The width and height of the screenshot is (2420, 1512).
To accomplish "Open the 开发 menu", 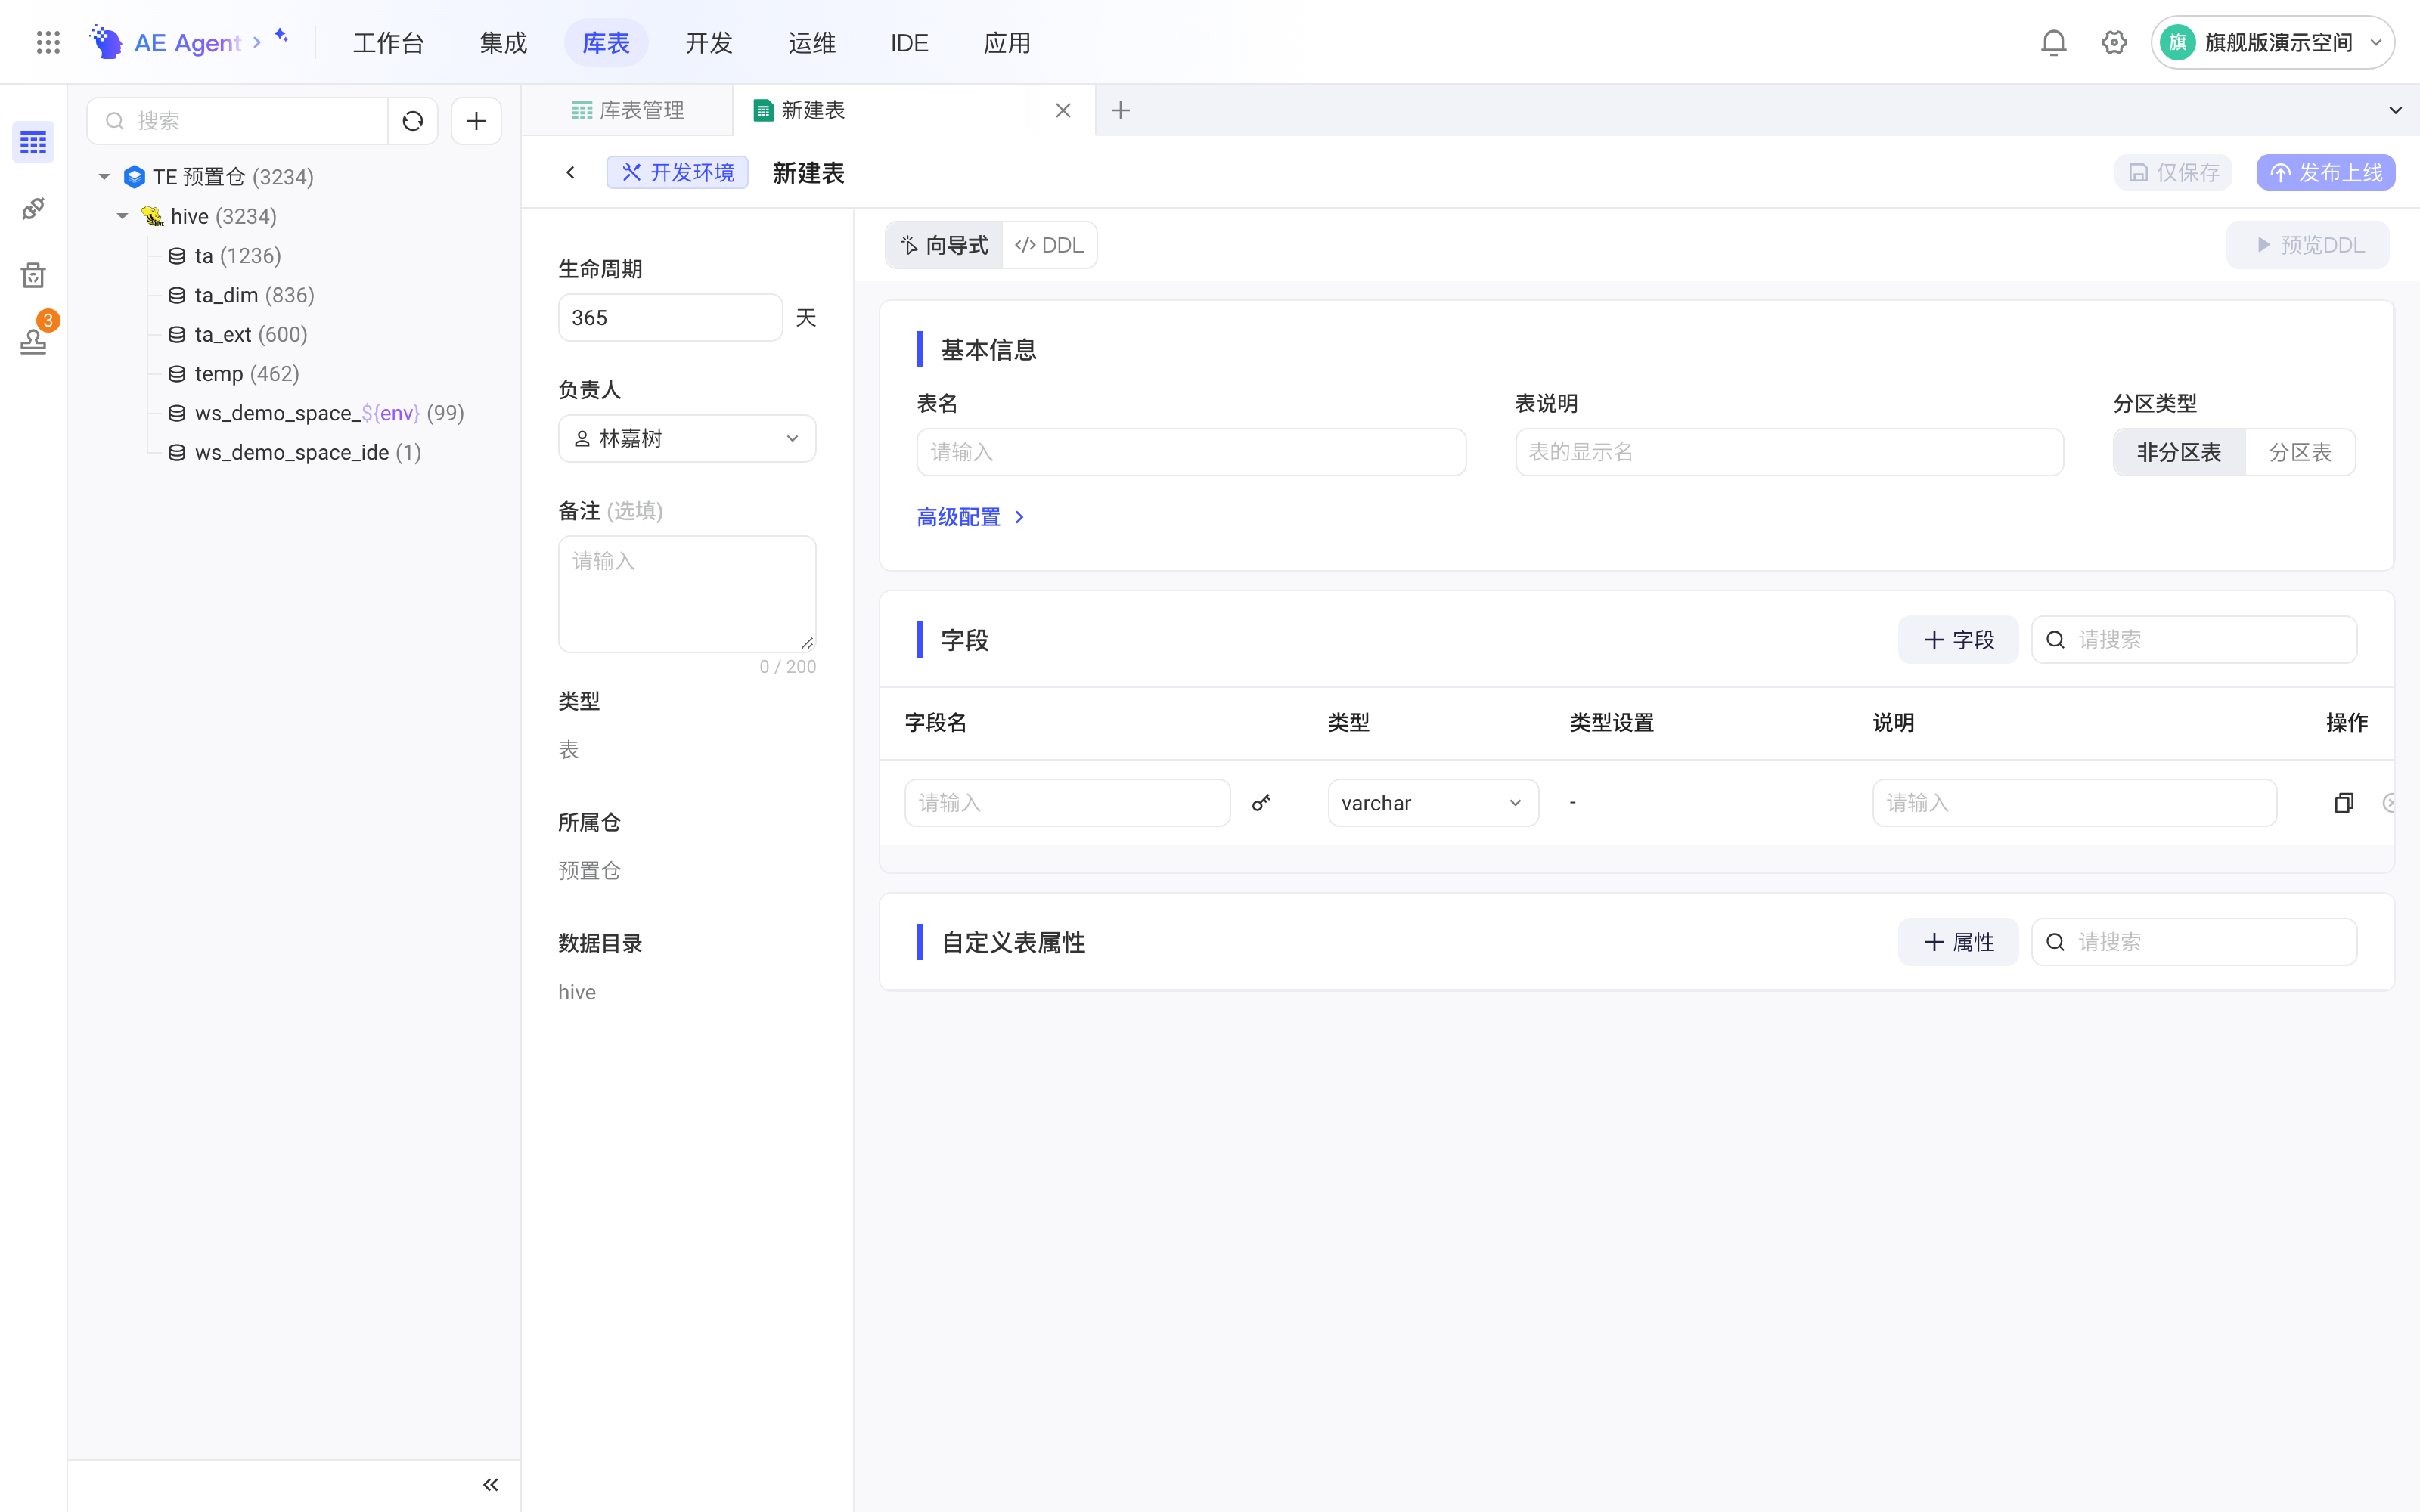I will [709, 42].
